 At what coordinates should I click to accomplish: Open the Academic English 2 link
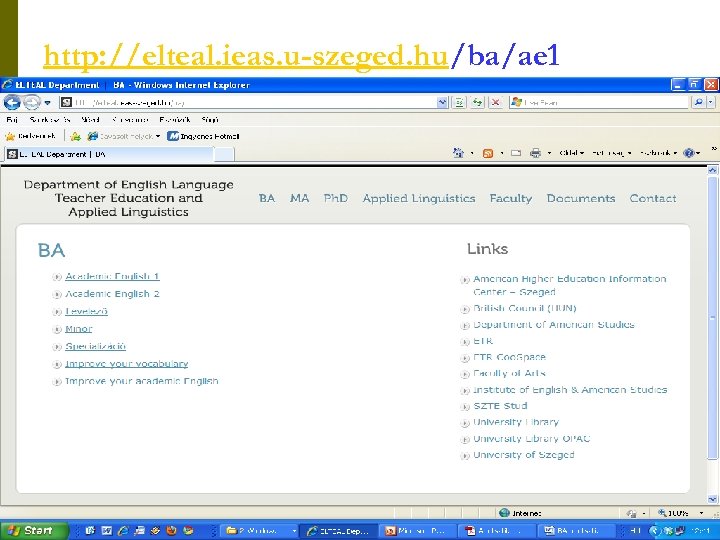pos(112,294)
